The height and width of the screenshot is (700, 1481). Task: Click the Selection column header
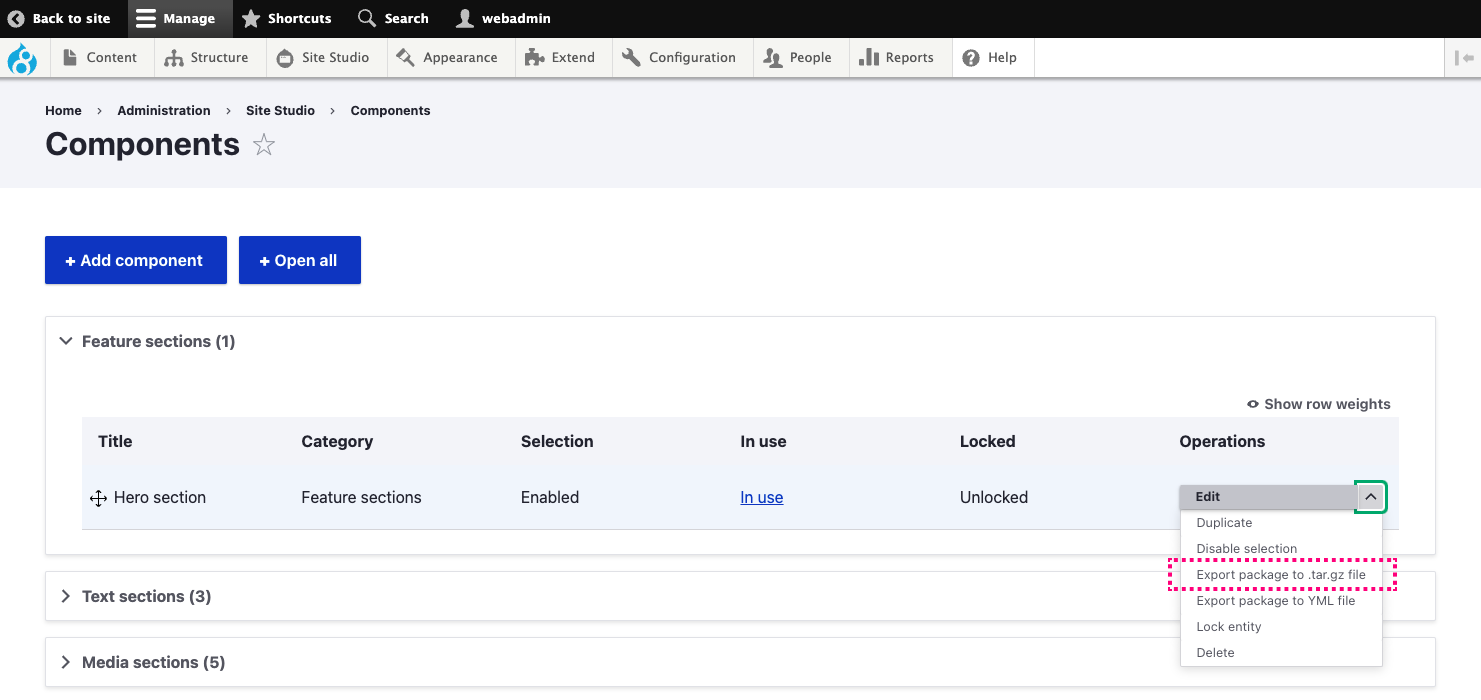(x=557, y=442)
